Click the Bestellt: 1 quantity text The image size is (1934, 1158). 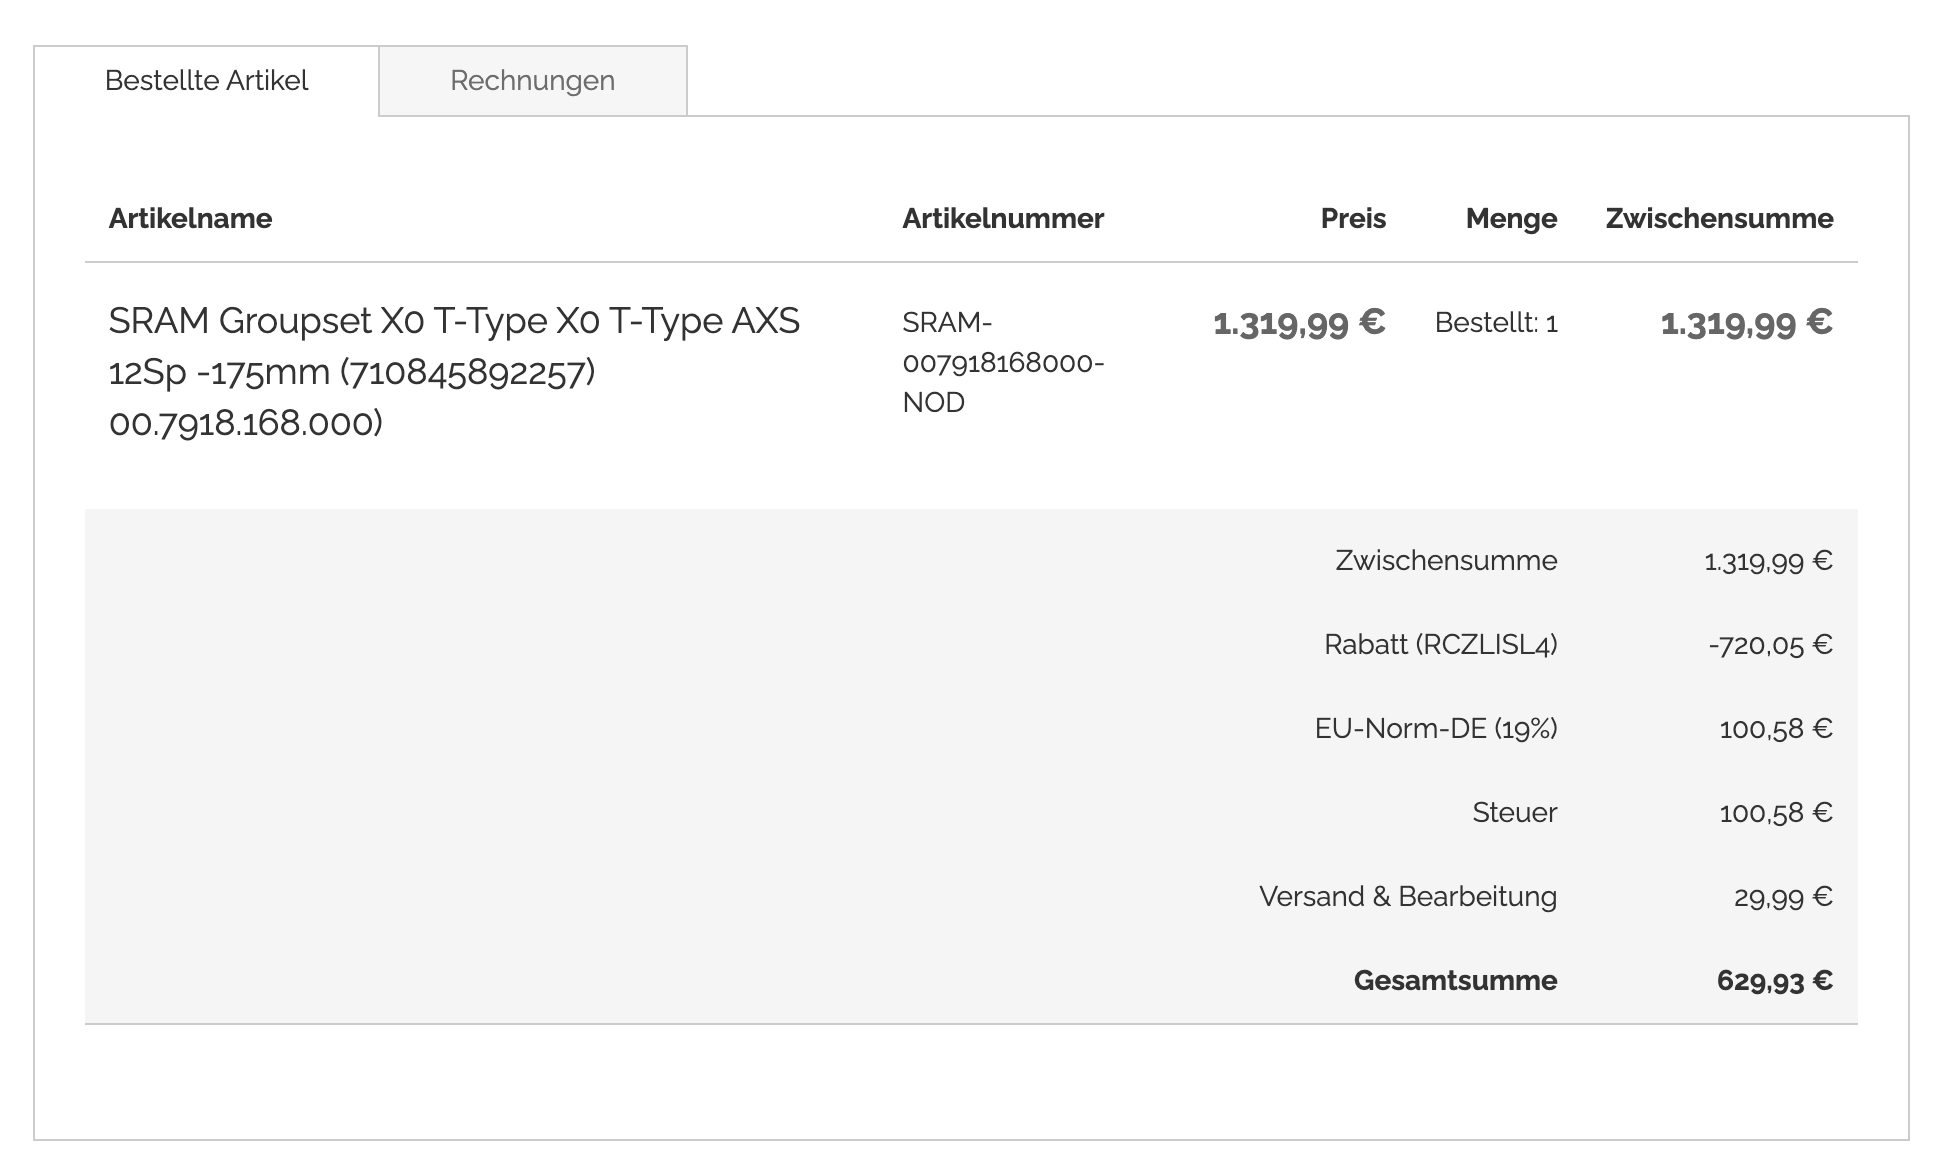tap(1495, 323)
